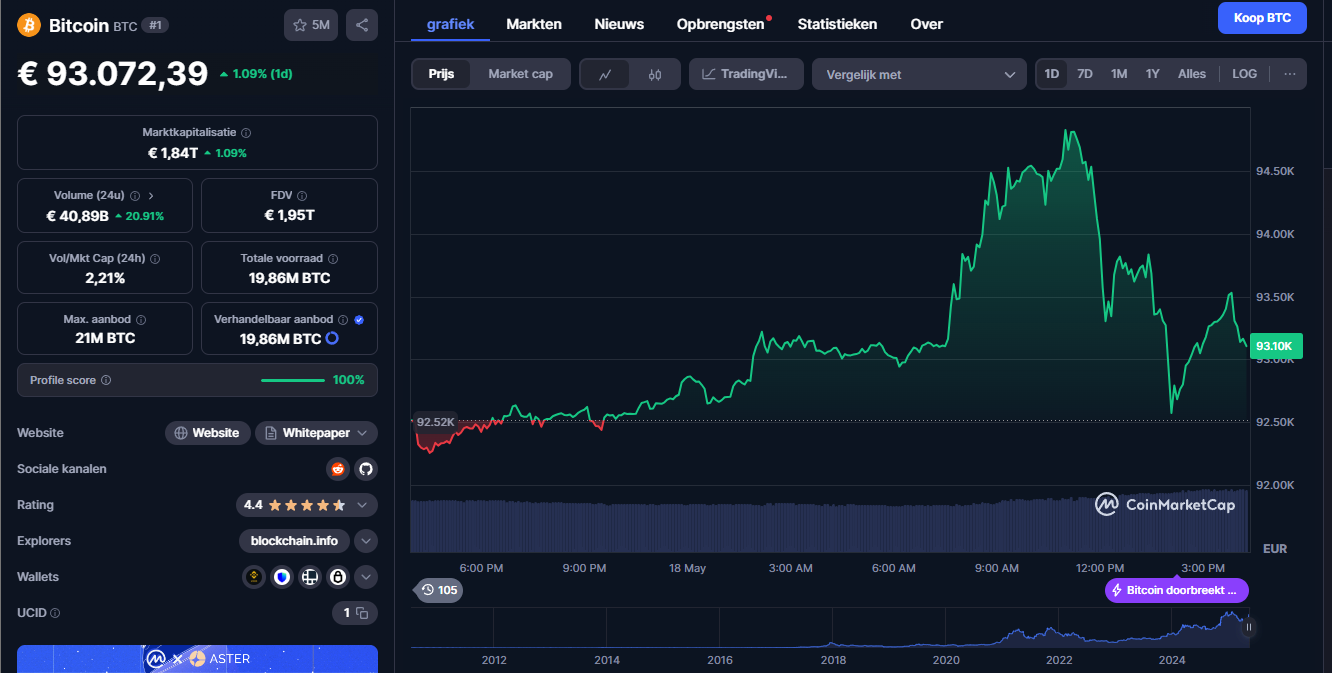Open the Reddit social channel
Screen dimensions: 1332x673
[338, 469]
